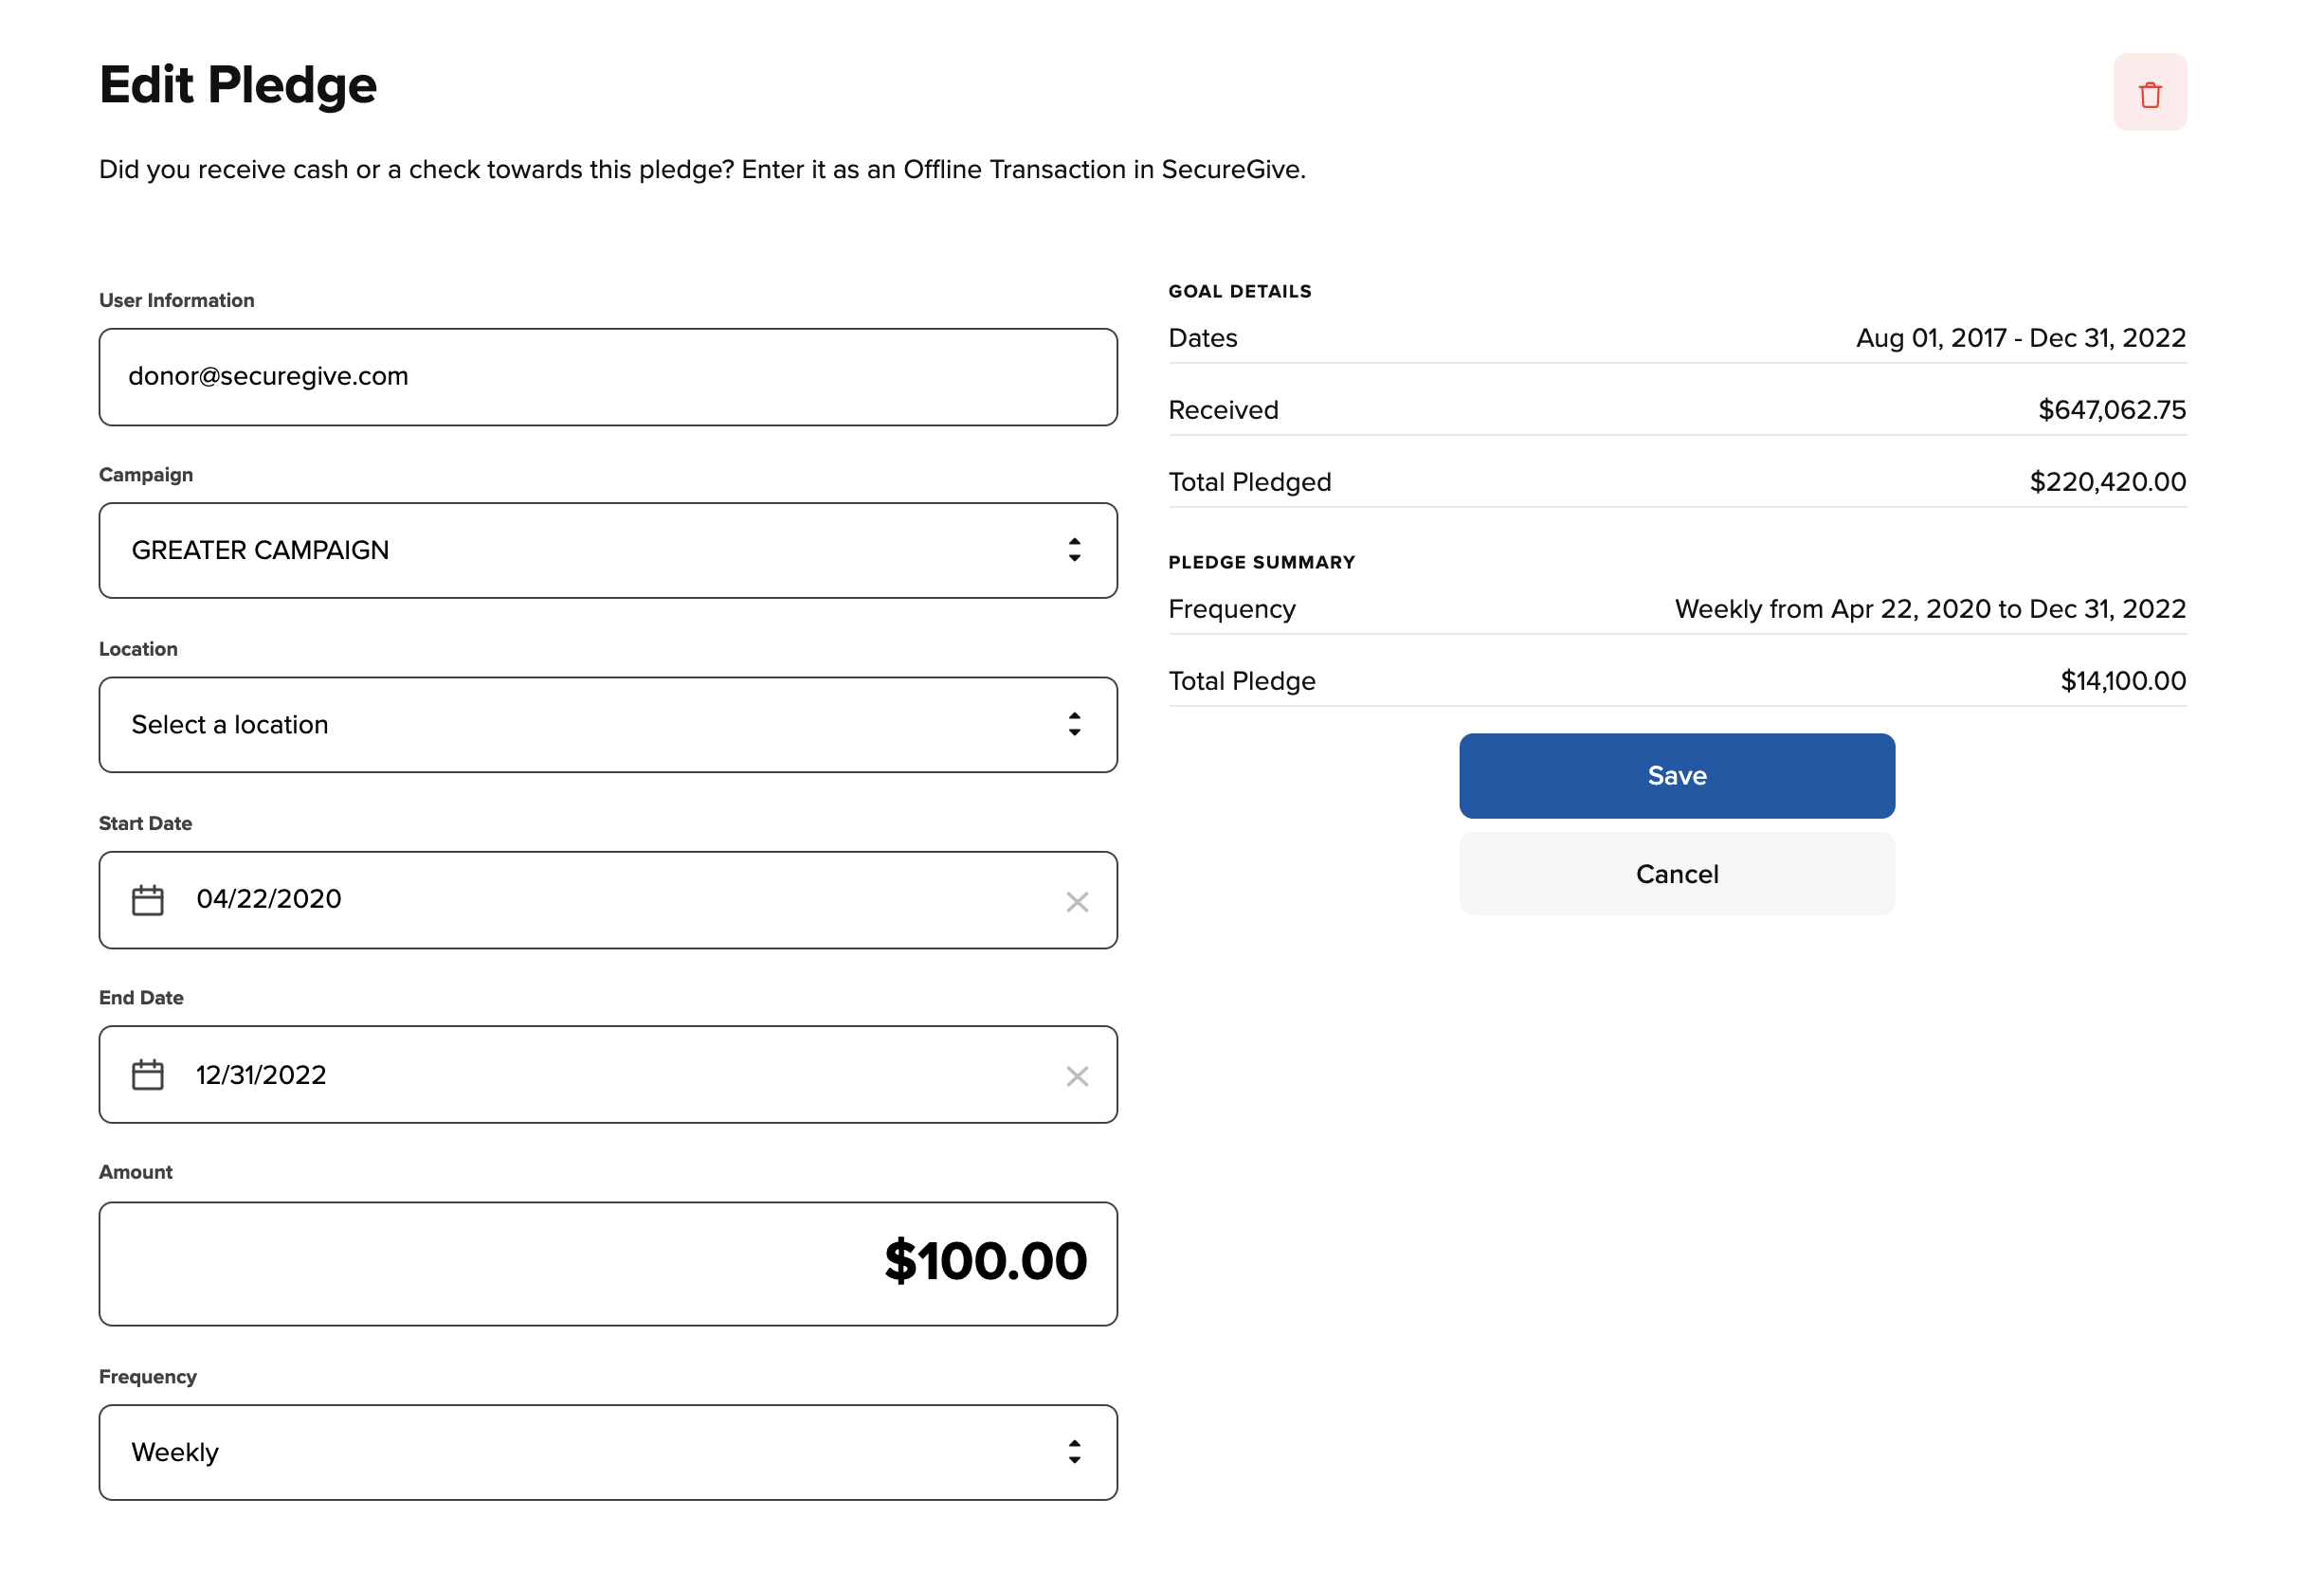Click the Campaign field label
The image size is (2324, 1571).
pyautogui.click(x=146, y=475)
